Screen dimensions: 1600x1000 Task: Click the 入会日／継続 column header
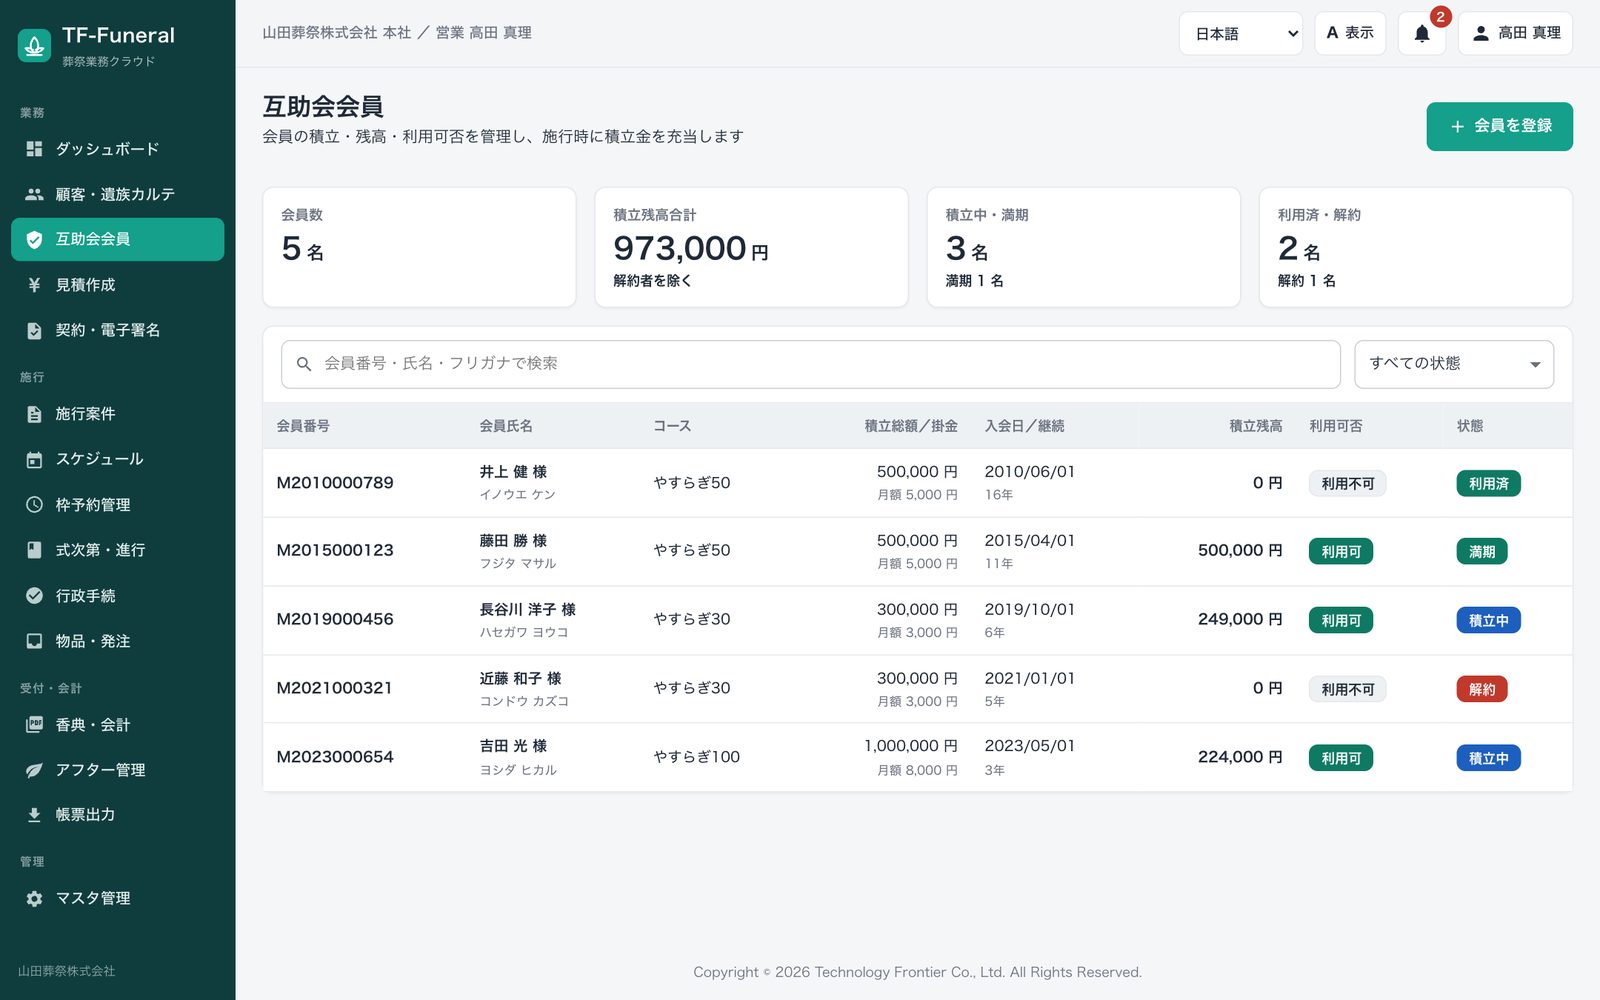[1024, 426]
